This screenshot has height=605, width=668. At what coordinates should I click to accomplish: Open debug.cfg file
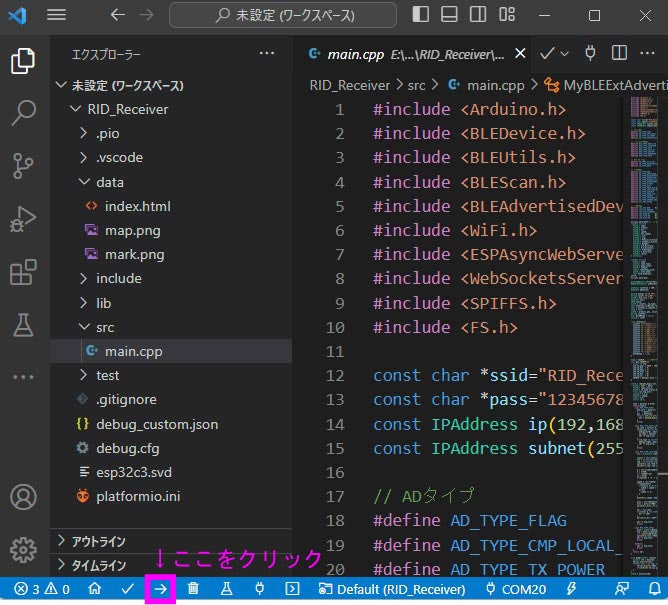(171, 449)
